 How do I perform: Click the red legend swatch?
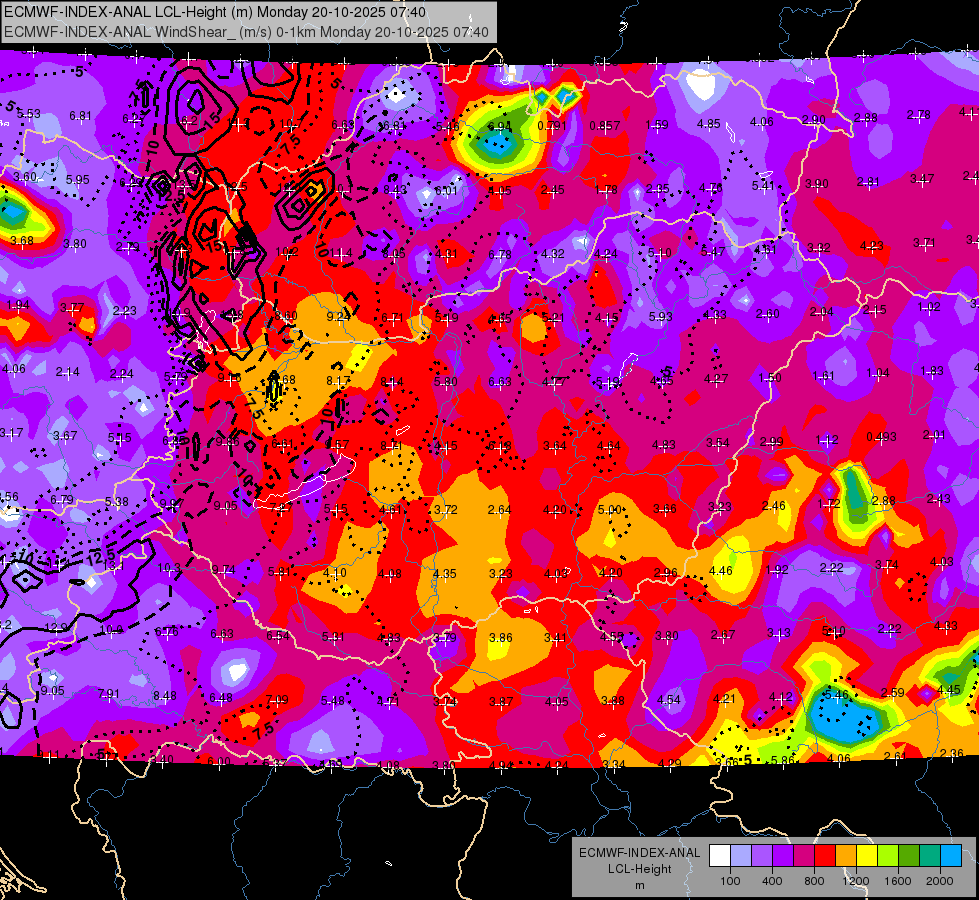(825, 855)
